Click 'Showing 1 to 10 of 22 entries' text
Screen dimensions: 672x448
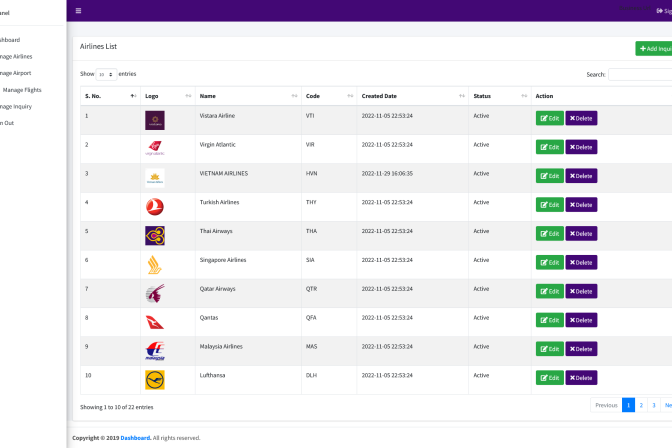coord(117,407)
